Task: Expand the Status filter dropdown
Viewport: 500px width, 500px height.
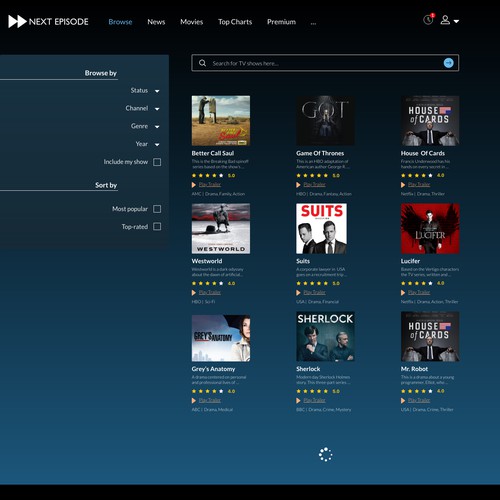Action: (157, 91)
